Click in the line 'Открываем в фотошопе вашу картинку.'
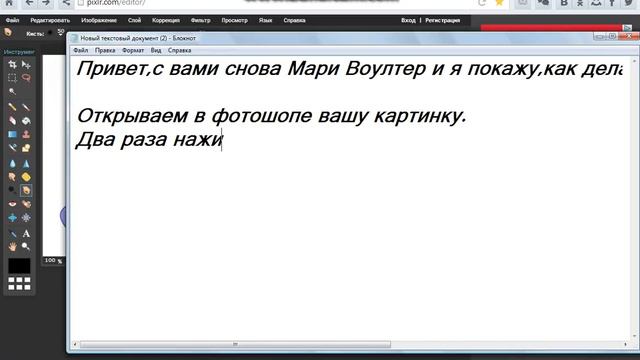This screenshot has height=360, width=640. [x=271, y=116]
